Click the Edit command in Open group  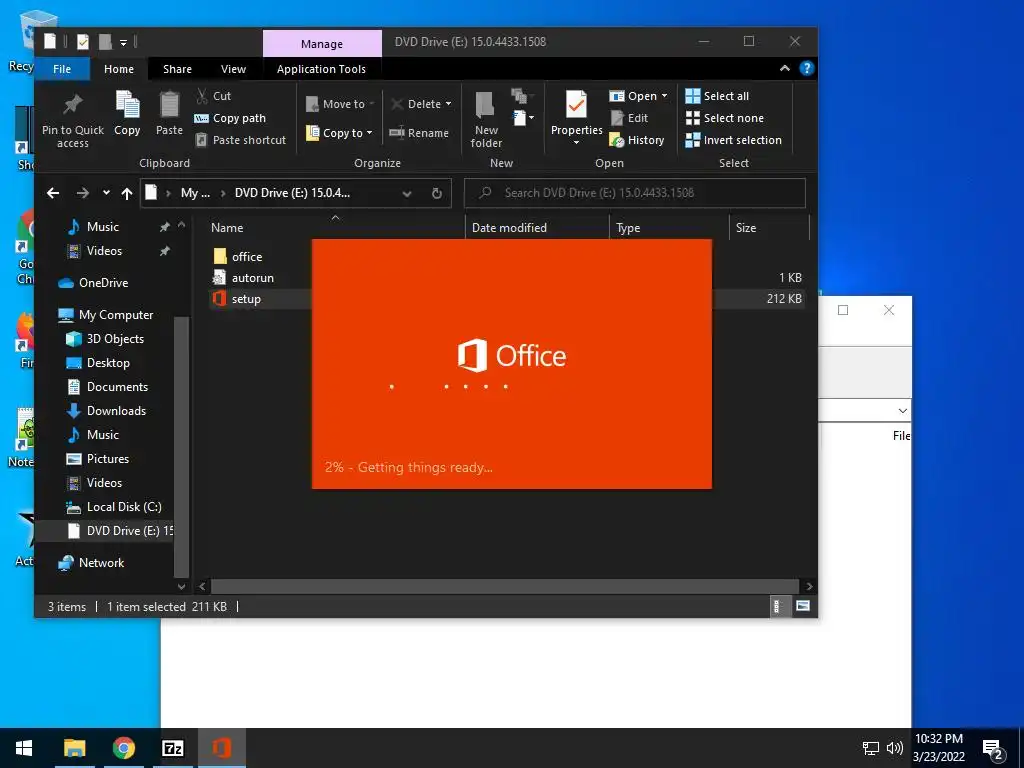pyautogui.click(x=629, y=118)
